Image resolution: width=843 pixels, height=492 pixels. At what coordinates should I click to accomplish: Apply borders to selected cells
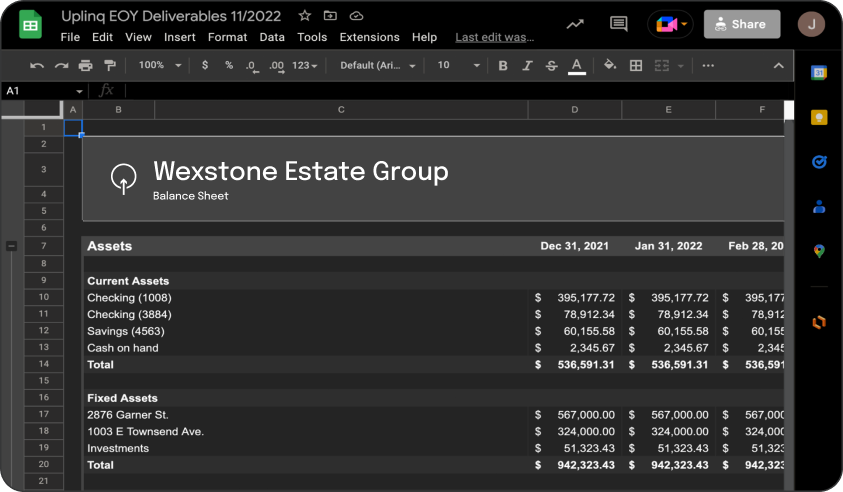tap(636, 66)
